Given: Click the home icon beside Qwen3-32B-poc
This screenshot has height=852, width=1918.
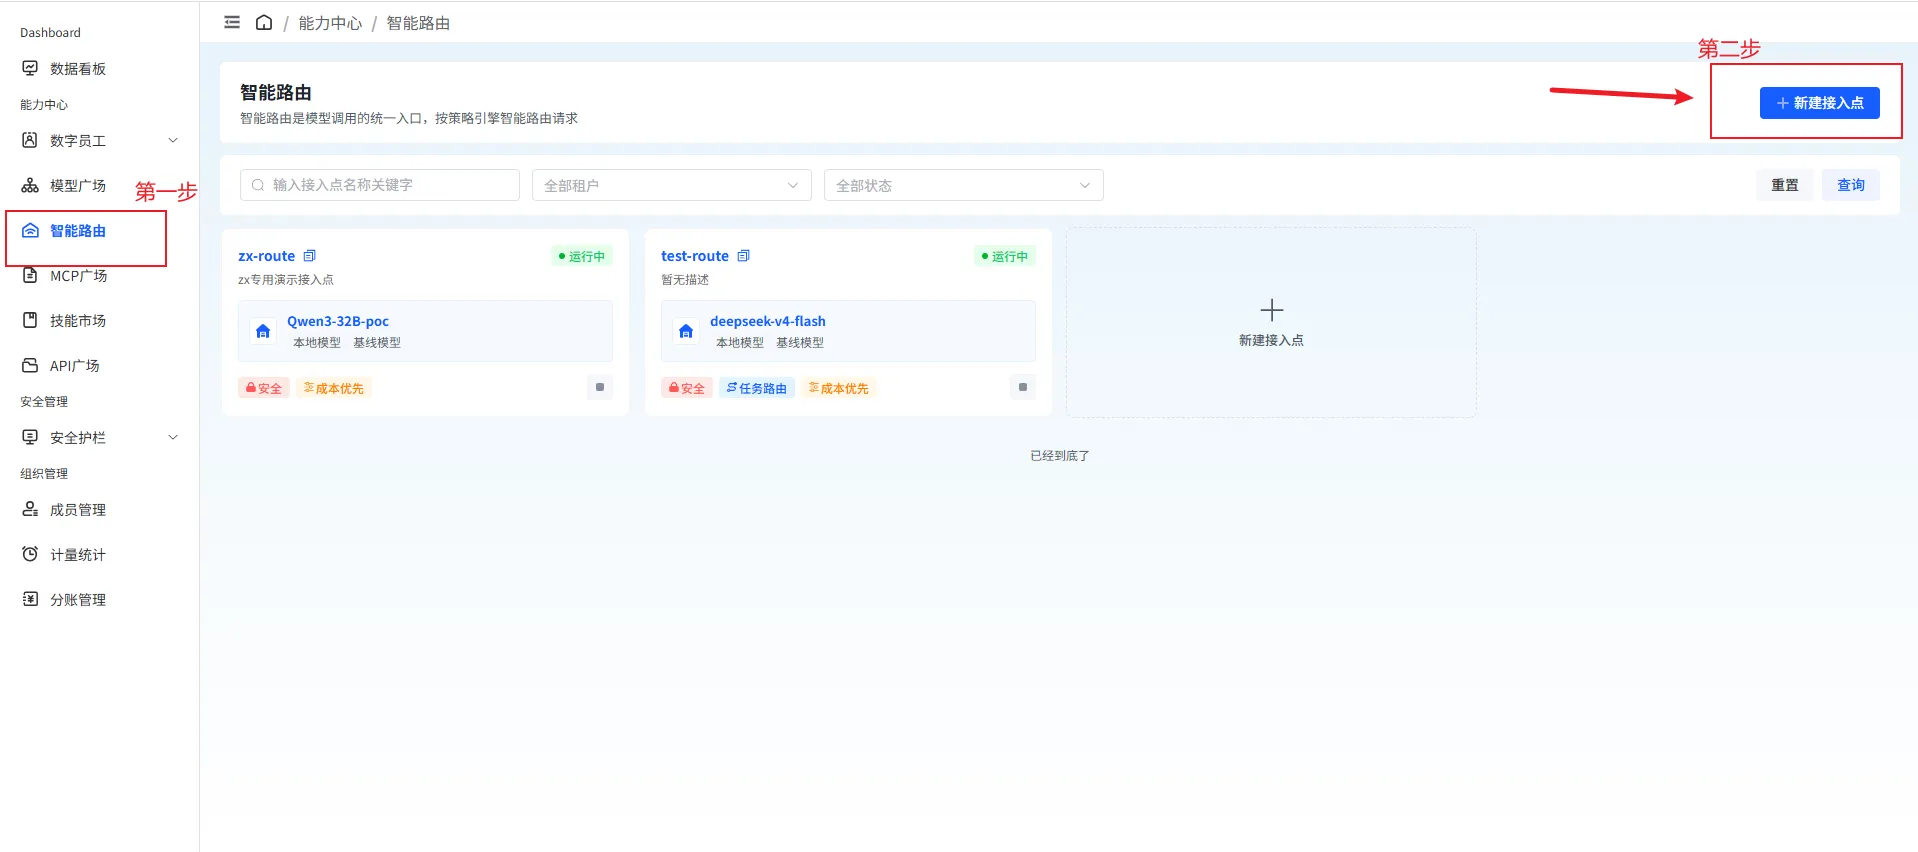Looking at the screenshot, I should [x=263, y=331].
